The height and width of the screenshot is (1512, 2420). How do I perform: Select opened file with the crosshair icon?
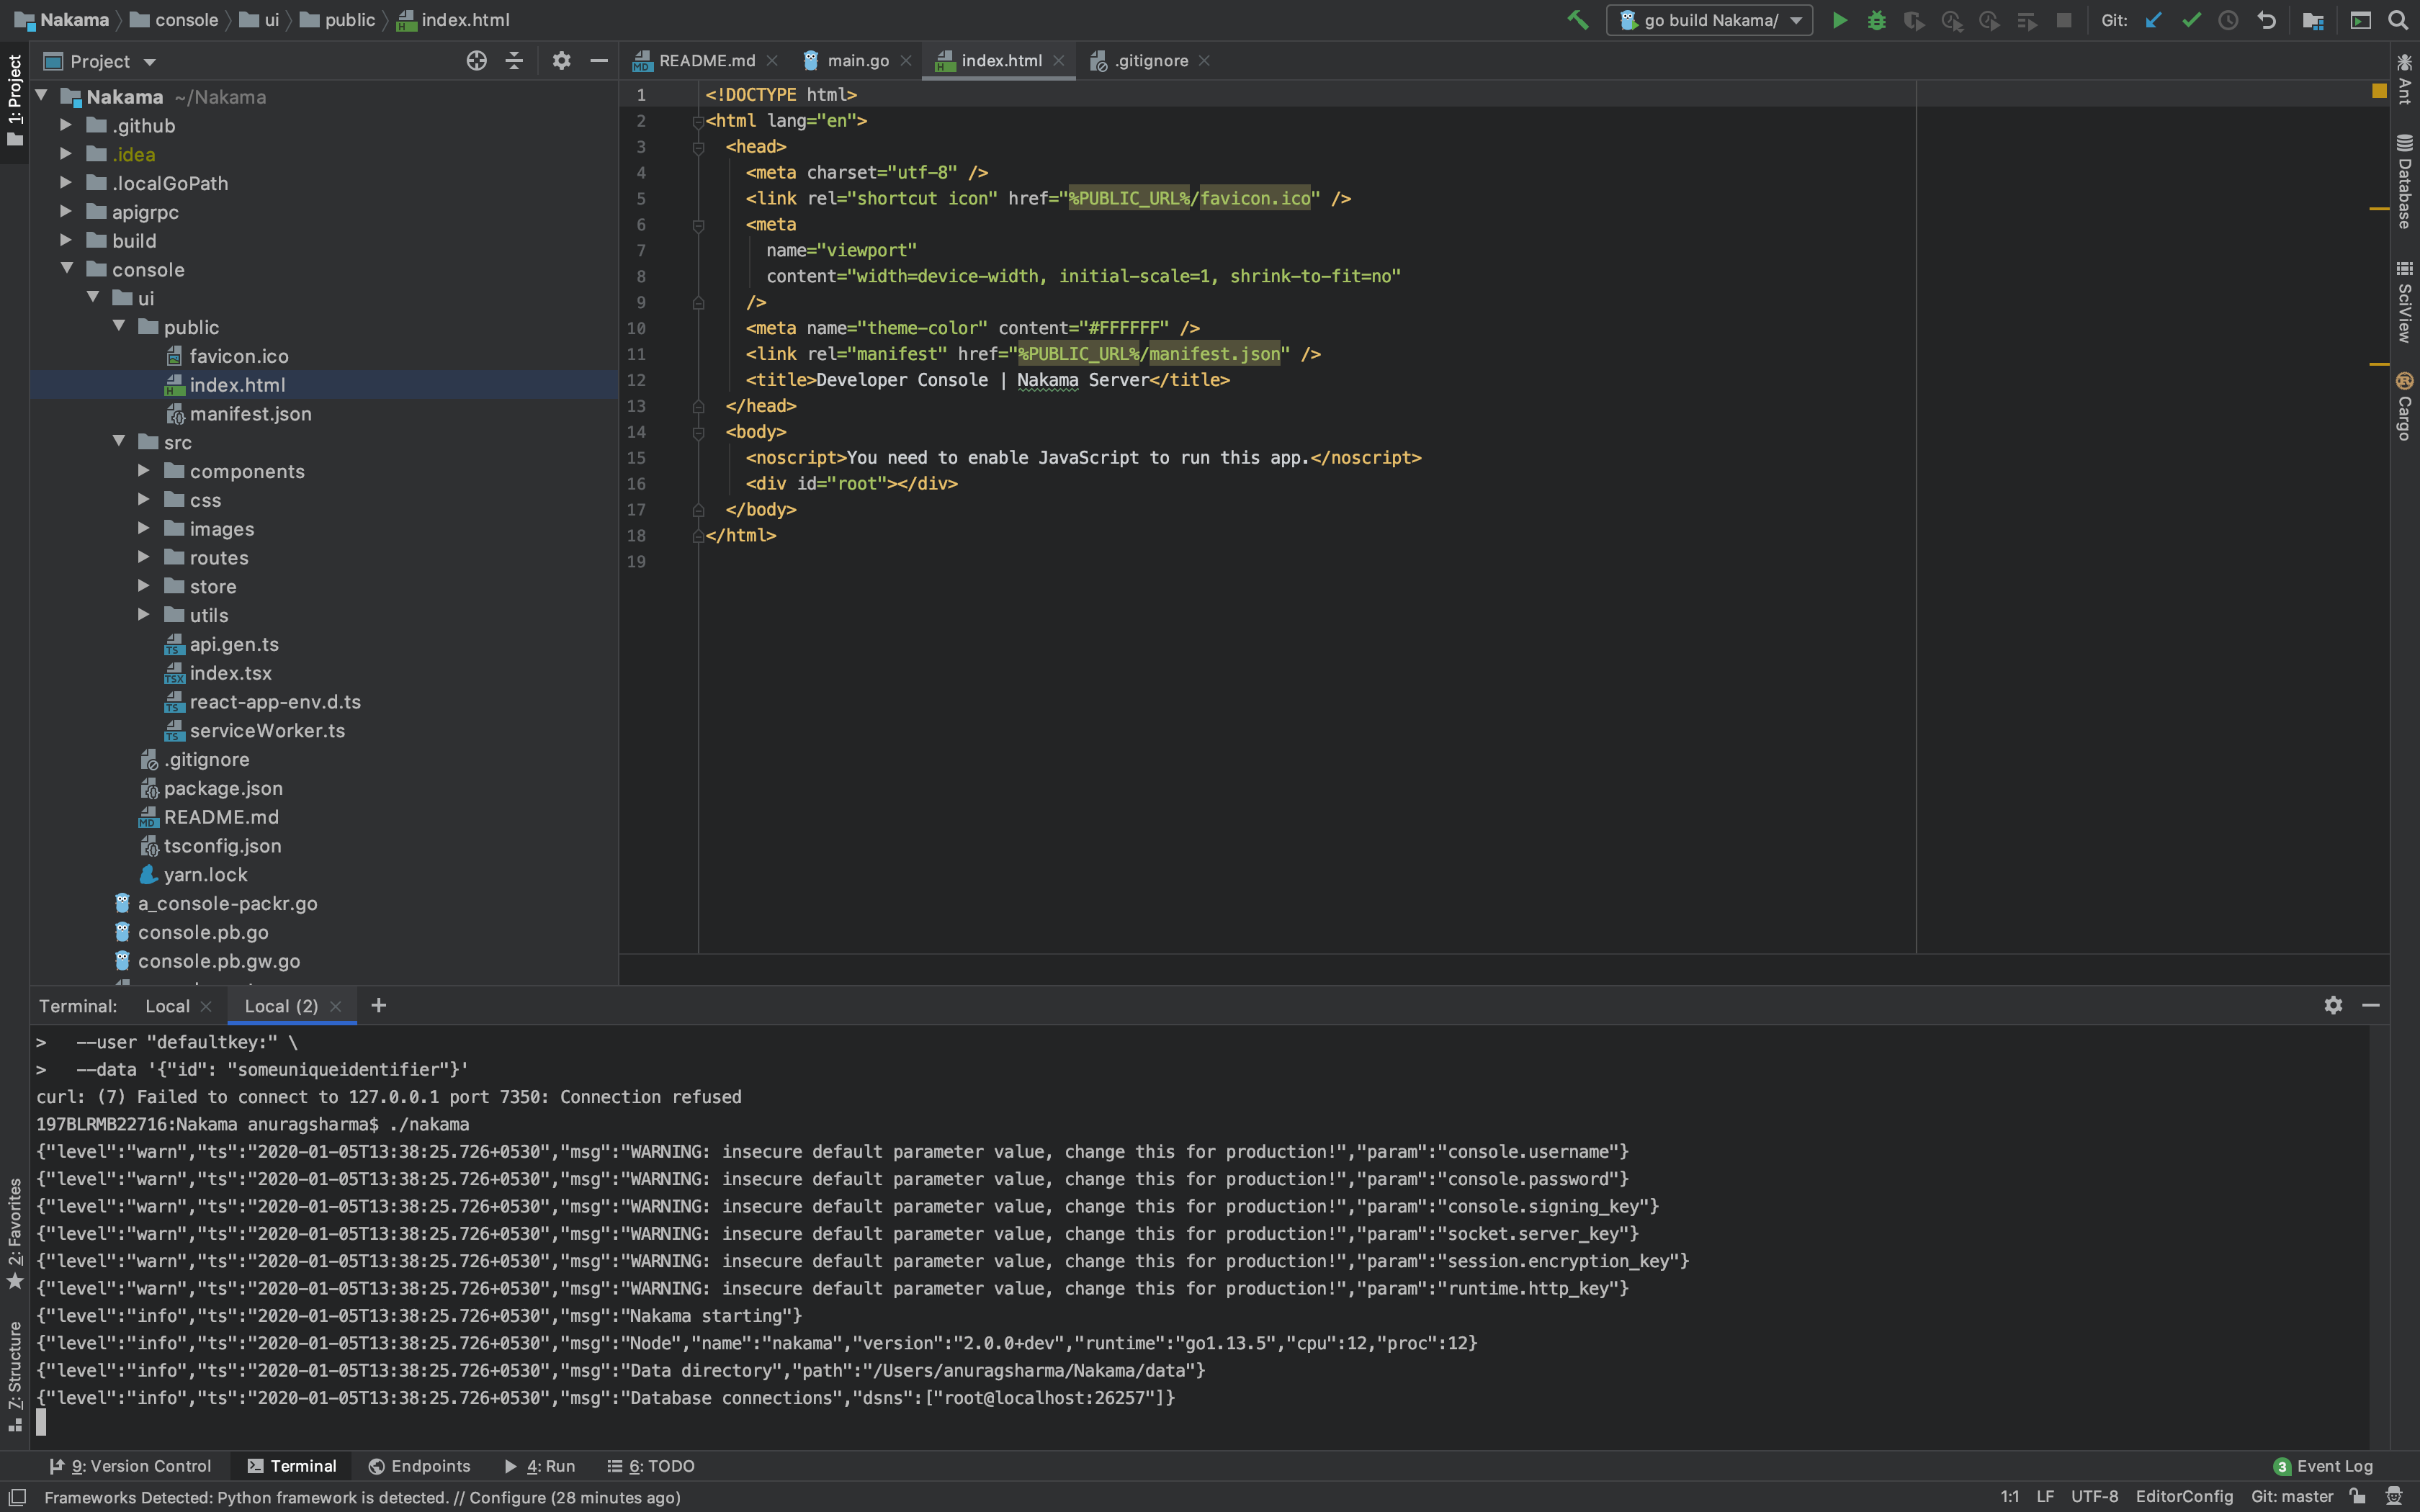pyautogui.click(x=476, y=61)
